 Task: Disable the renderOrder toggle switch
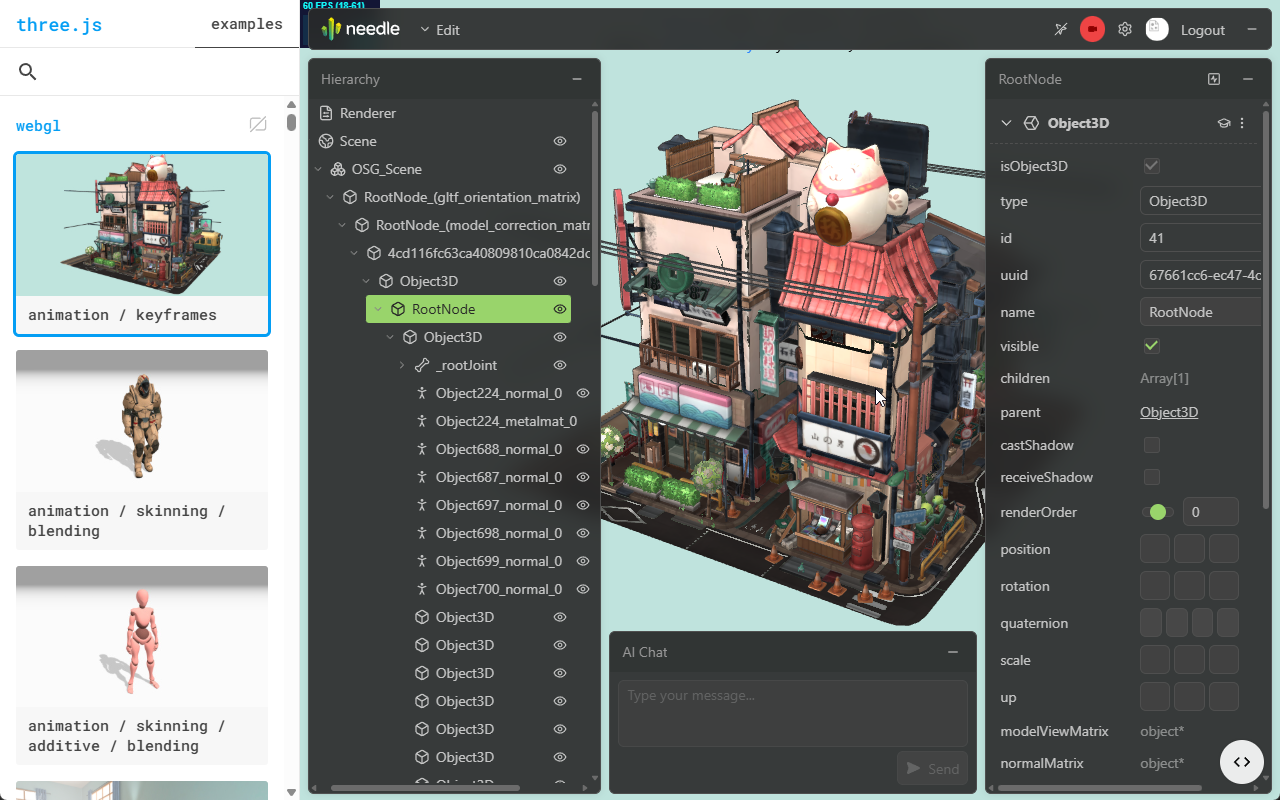pos(1156,511)
